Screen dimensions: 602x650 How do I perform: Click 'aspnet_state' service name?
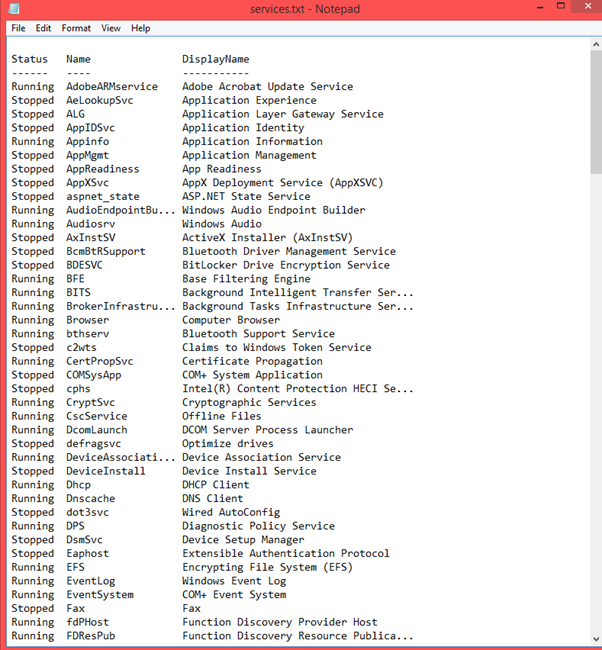[102, 196]
